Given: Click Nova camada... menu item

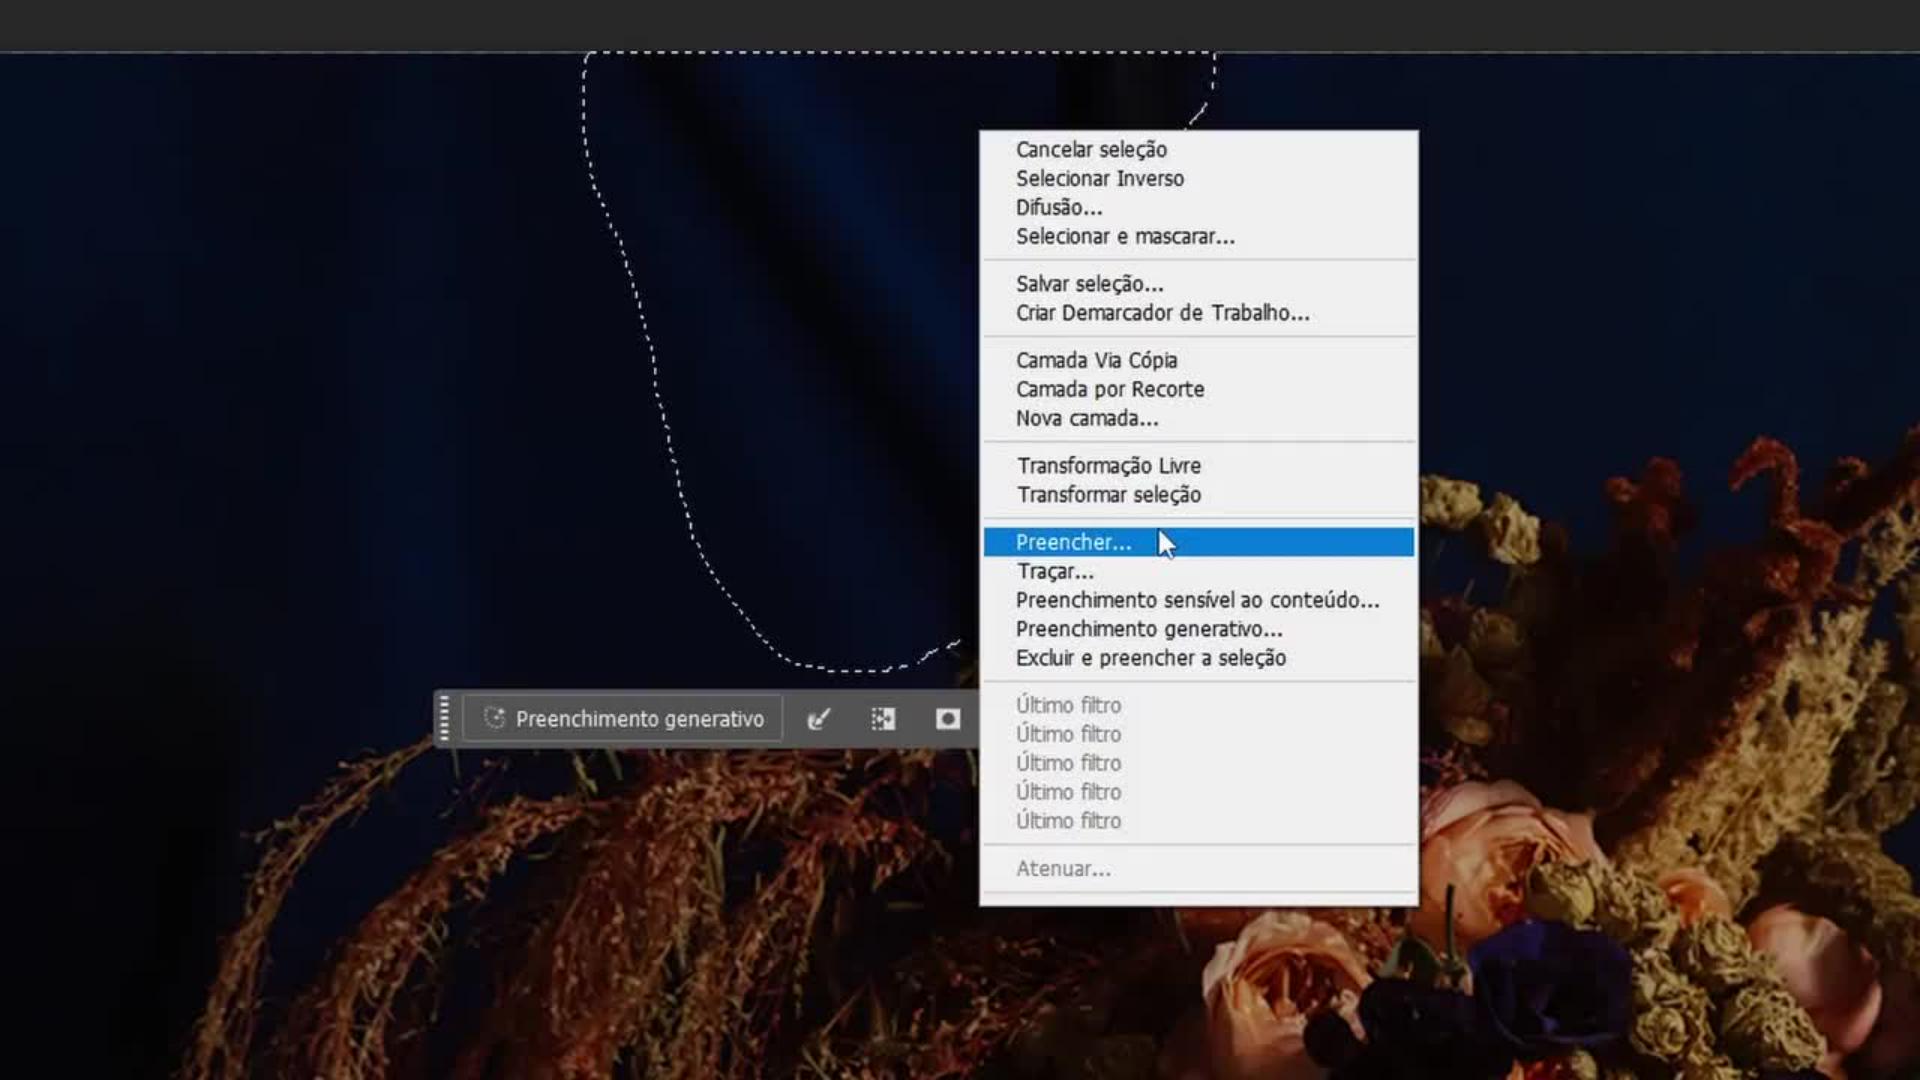Looking at the screenshot, I should 1086,418.
